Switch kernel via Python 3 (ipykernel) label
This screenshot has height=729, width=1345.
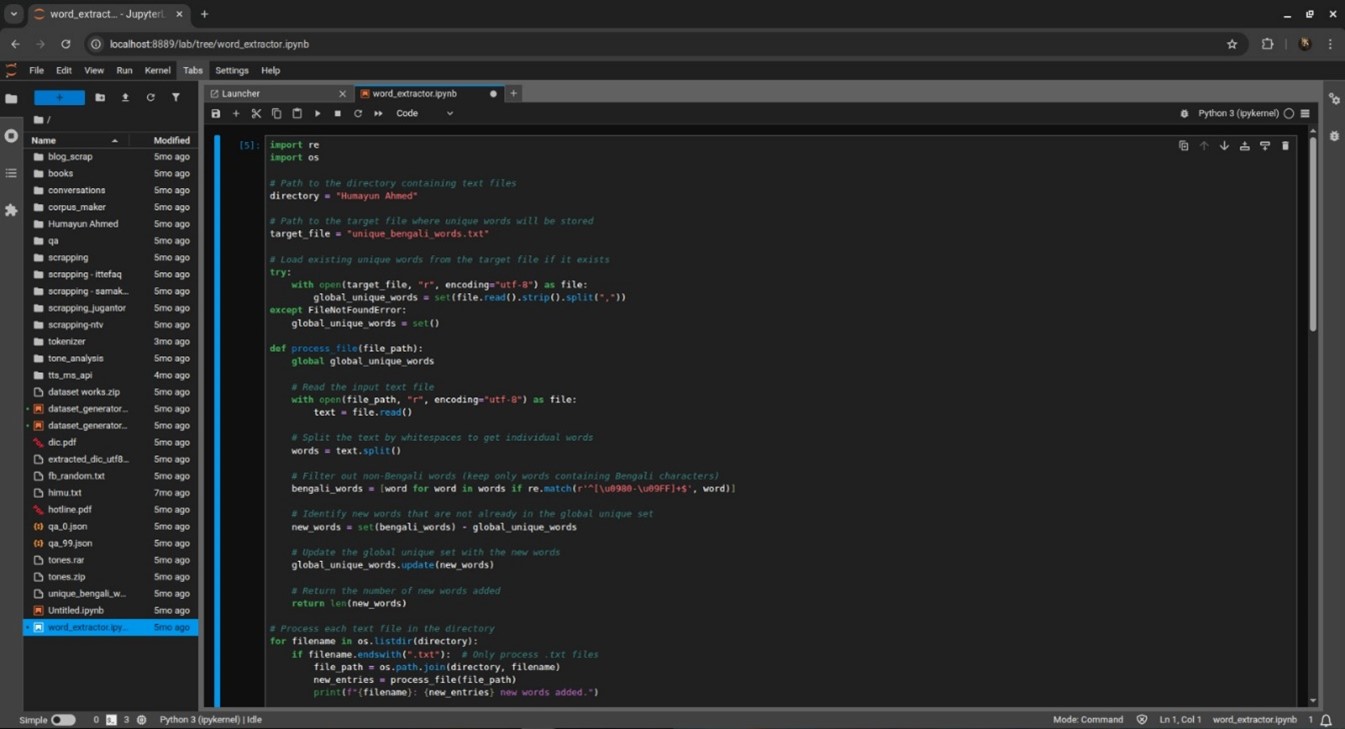[x=1238, y=114]
